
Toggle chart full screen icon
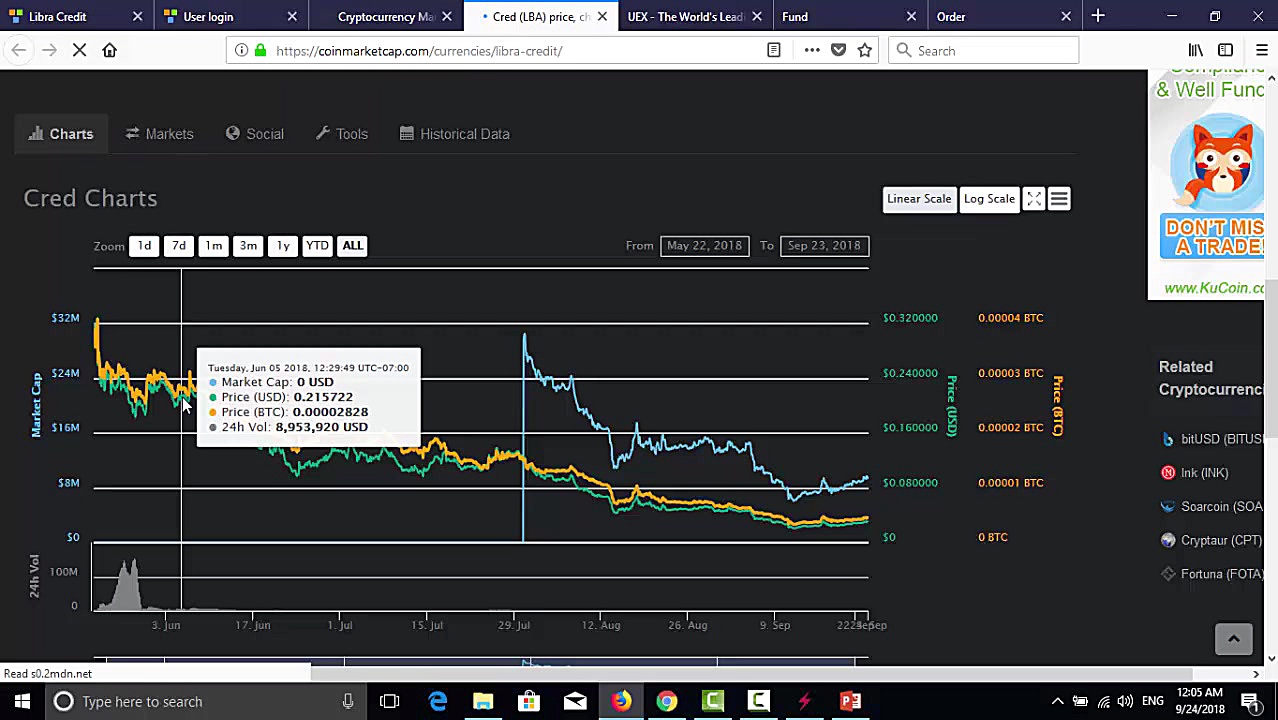(1034, 199)
